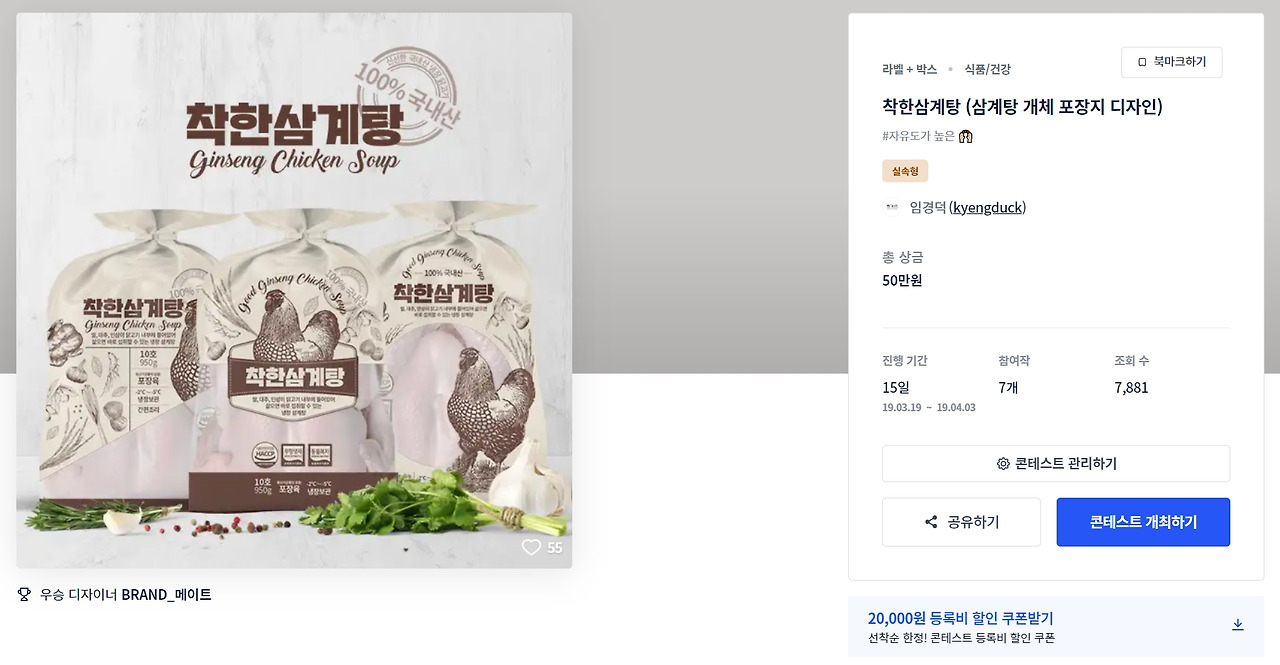Toggle bookmark with 북마크하기 button
Screen dimensions: 1280x665
tap(1171, 62)
